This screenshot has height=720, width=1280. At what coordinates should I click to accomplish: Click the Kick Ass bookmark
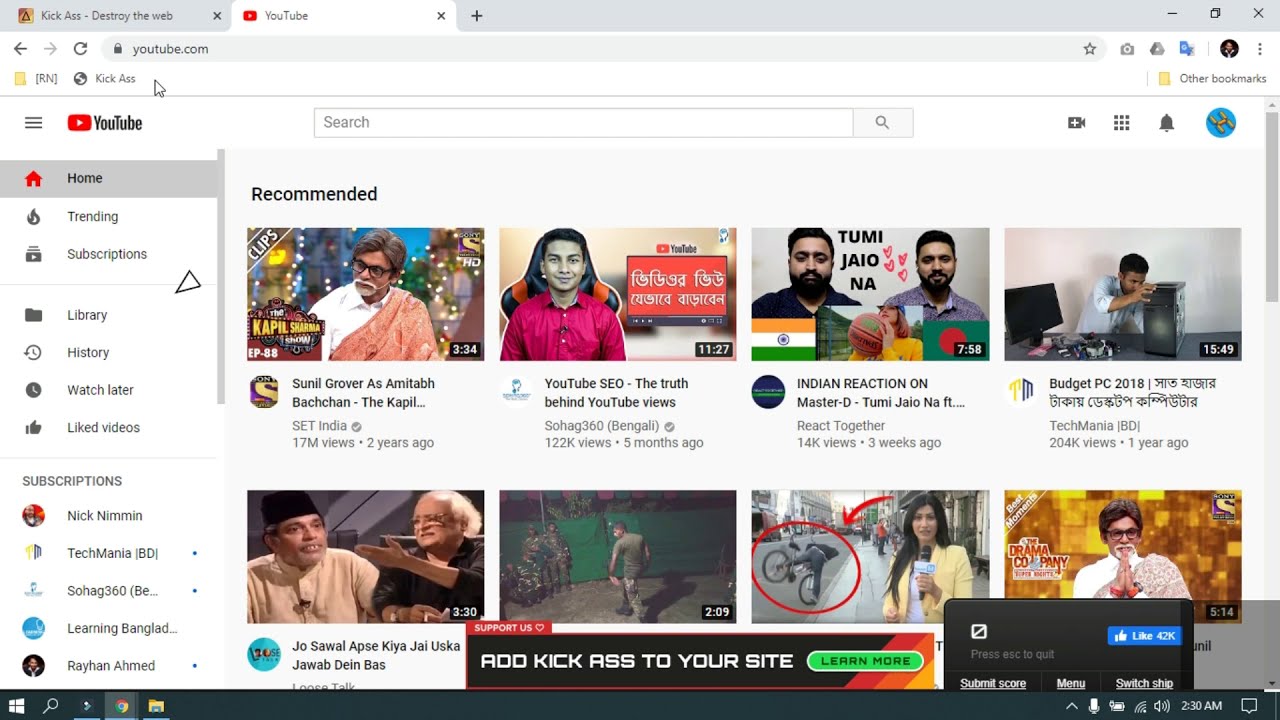click(x=104, y=78)
